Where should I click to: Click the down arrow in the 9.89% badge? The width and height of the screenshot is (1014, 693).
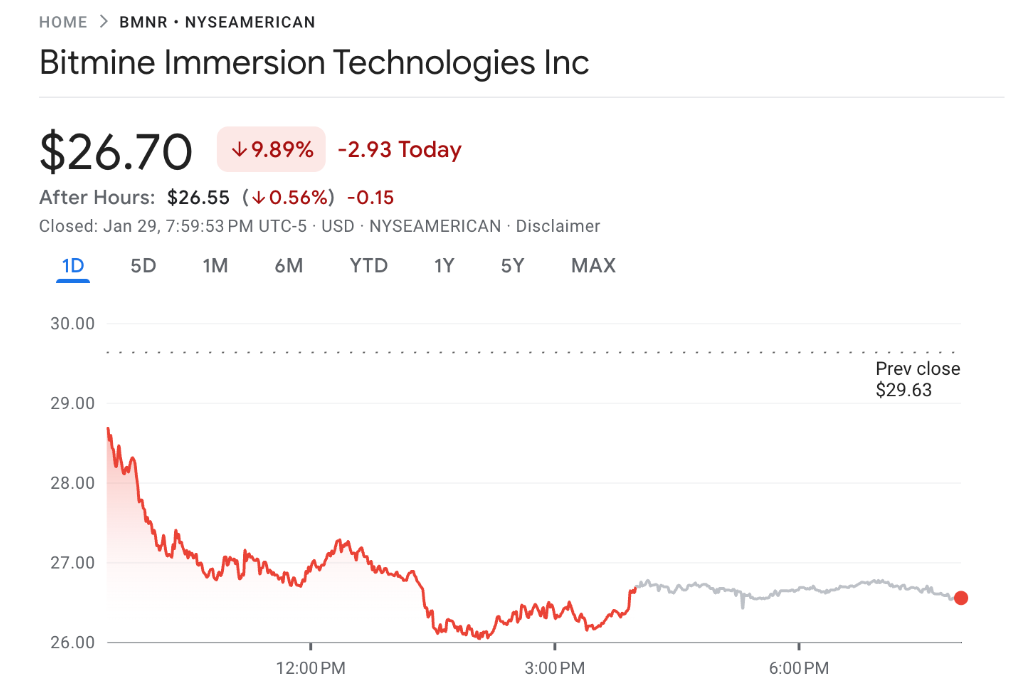coord(239,150)
